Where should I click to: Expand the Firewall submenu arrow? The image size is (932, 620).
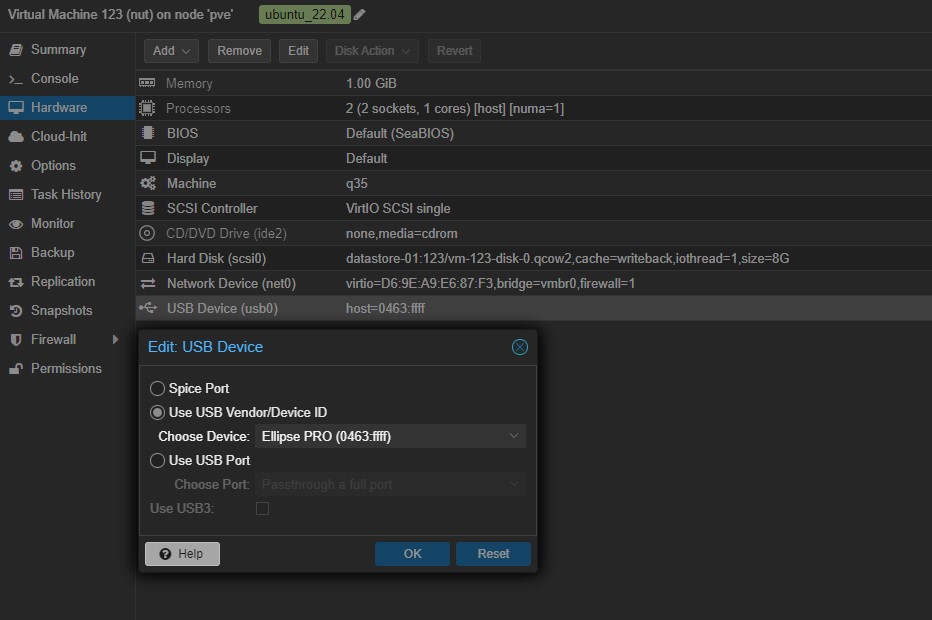[x=116, y=340]
